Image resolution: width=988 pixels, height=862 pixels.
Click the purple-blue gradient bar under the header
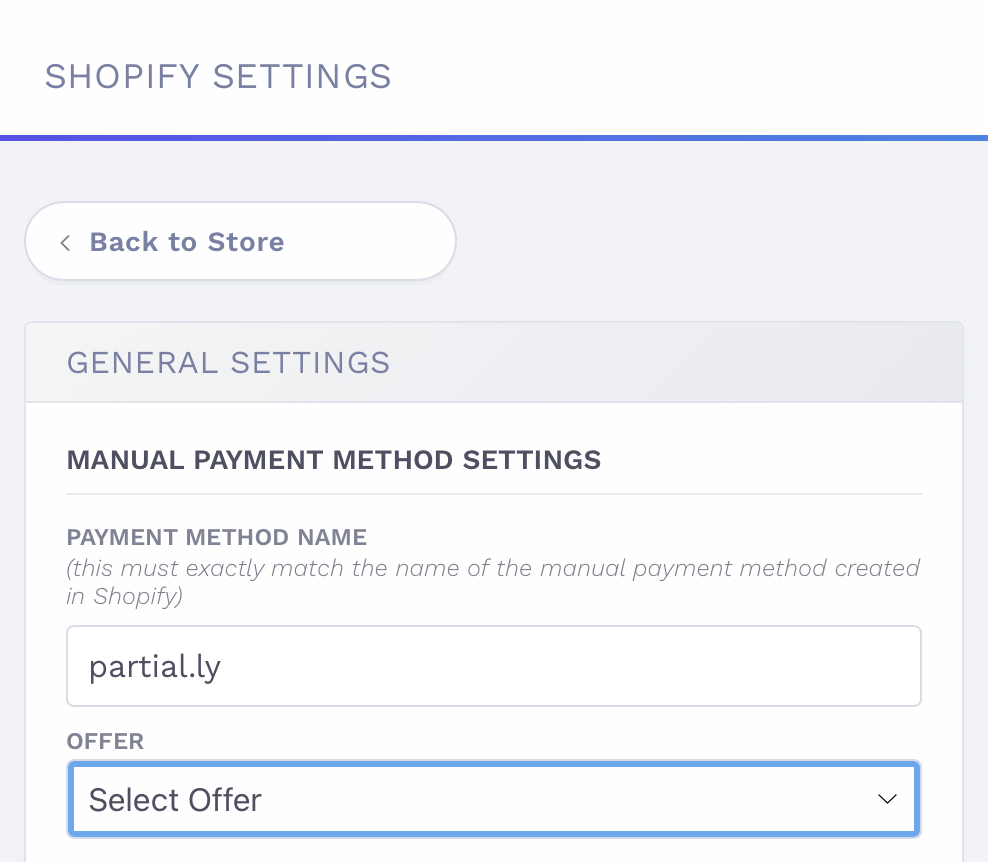(x=494, y=137)
